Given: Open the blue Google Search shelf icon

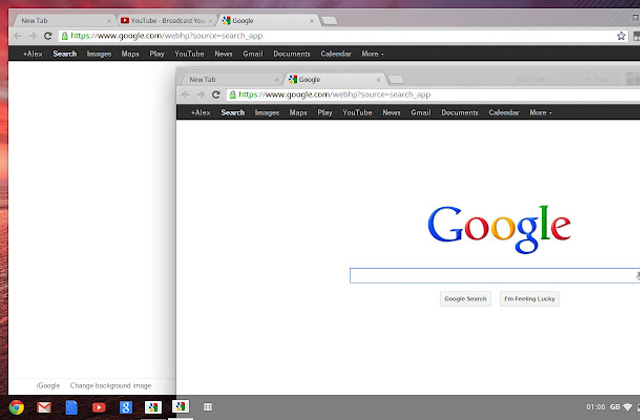Looking at the screenshot, I should 126,407.
